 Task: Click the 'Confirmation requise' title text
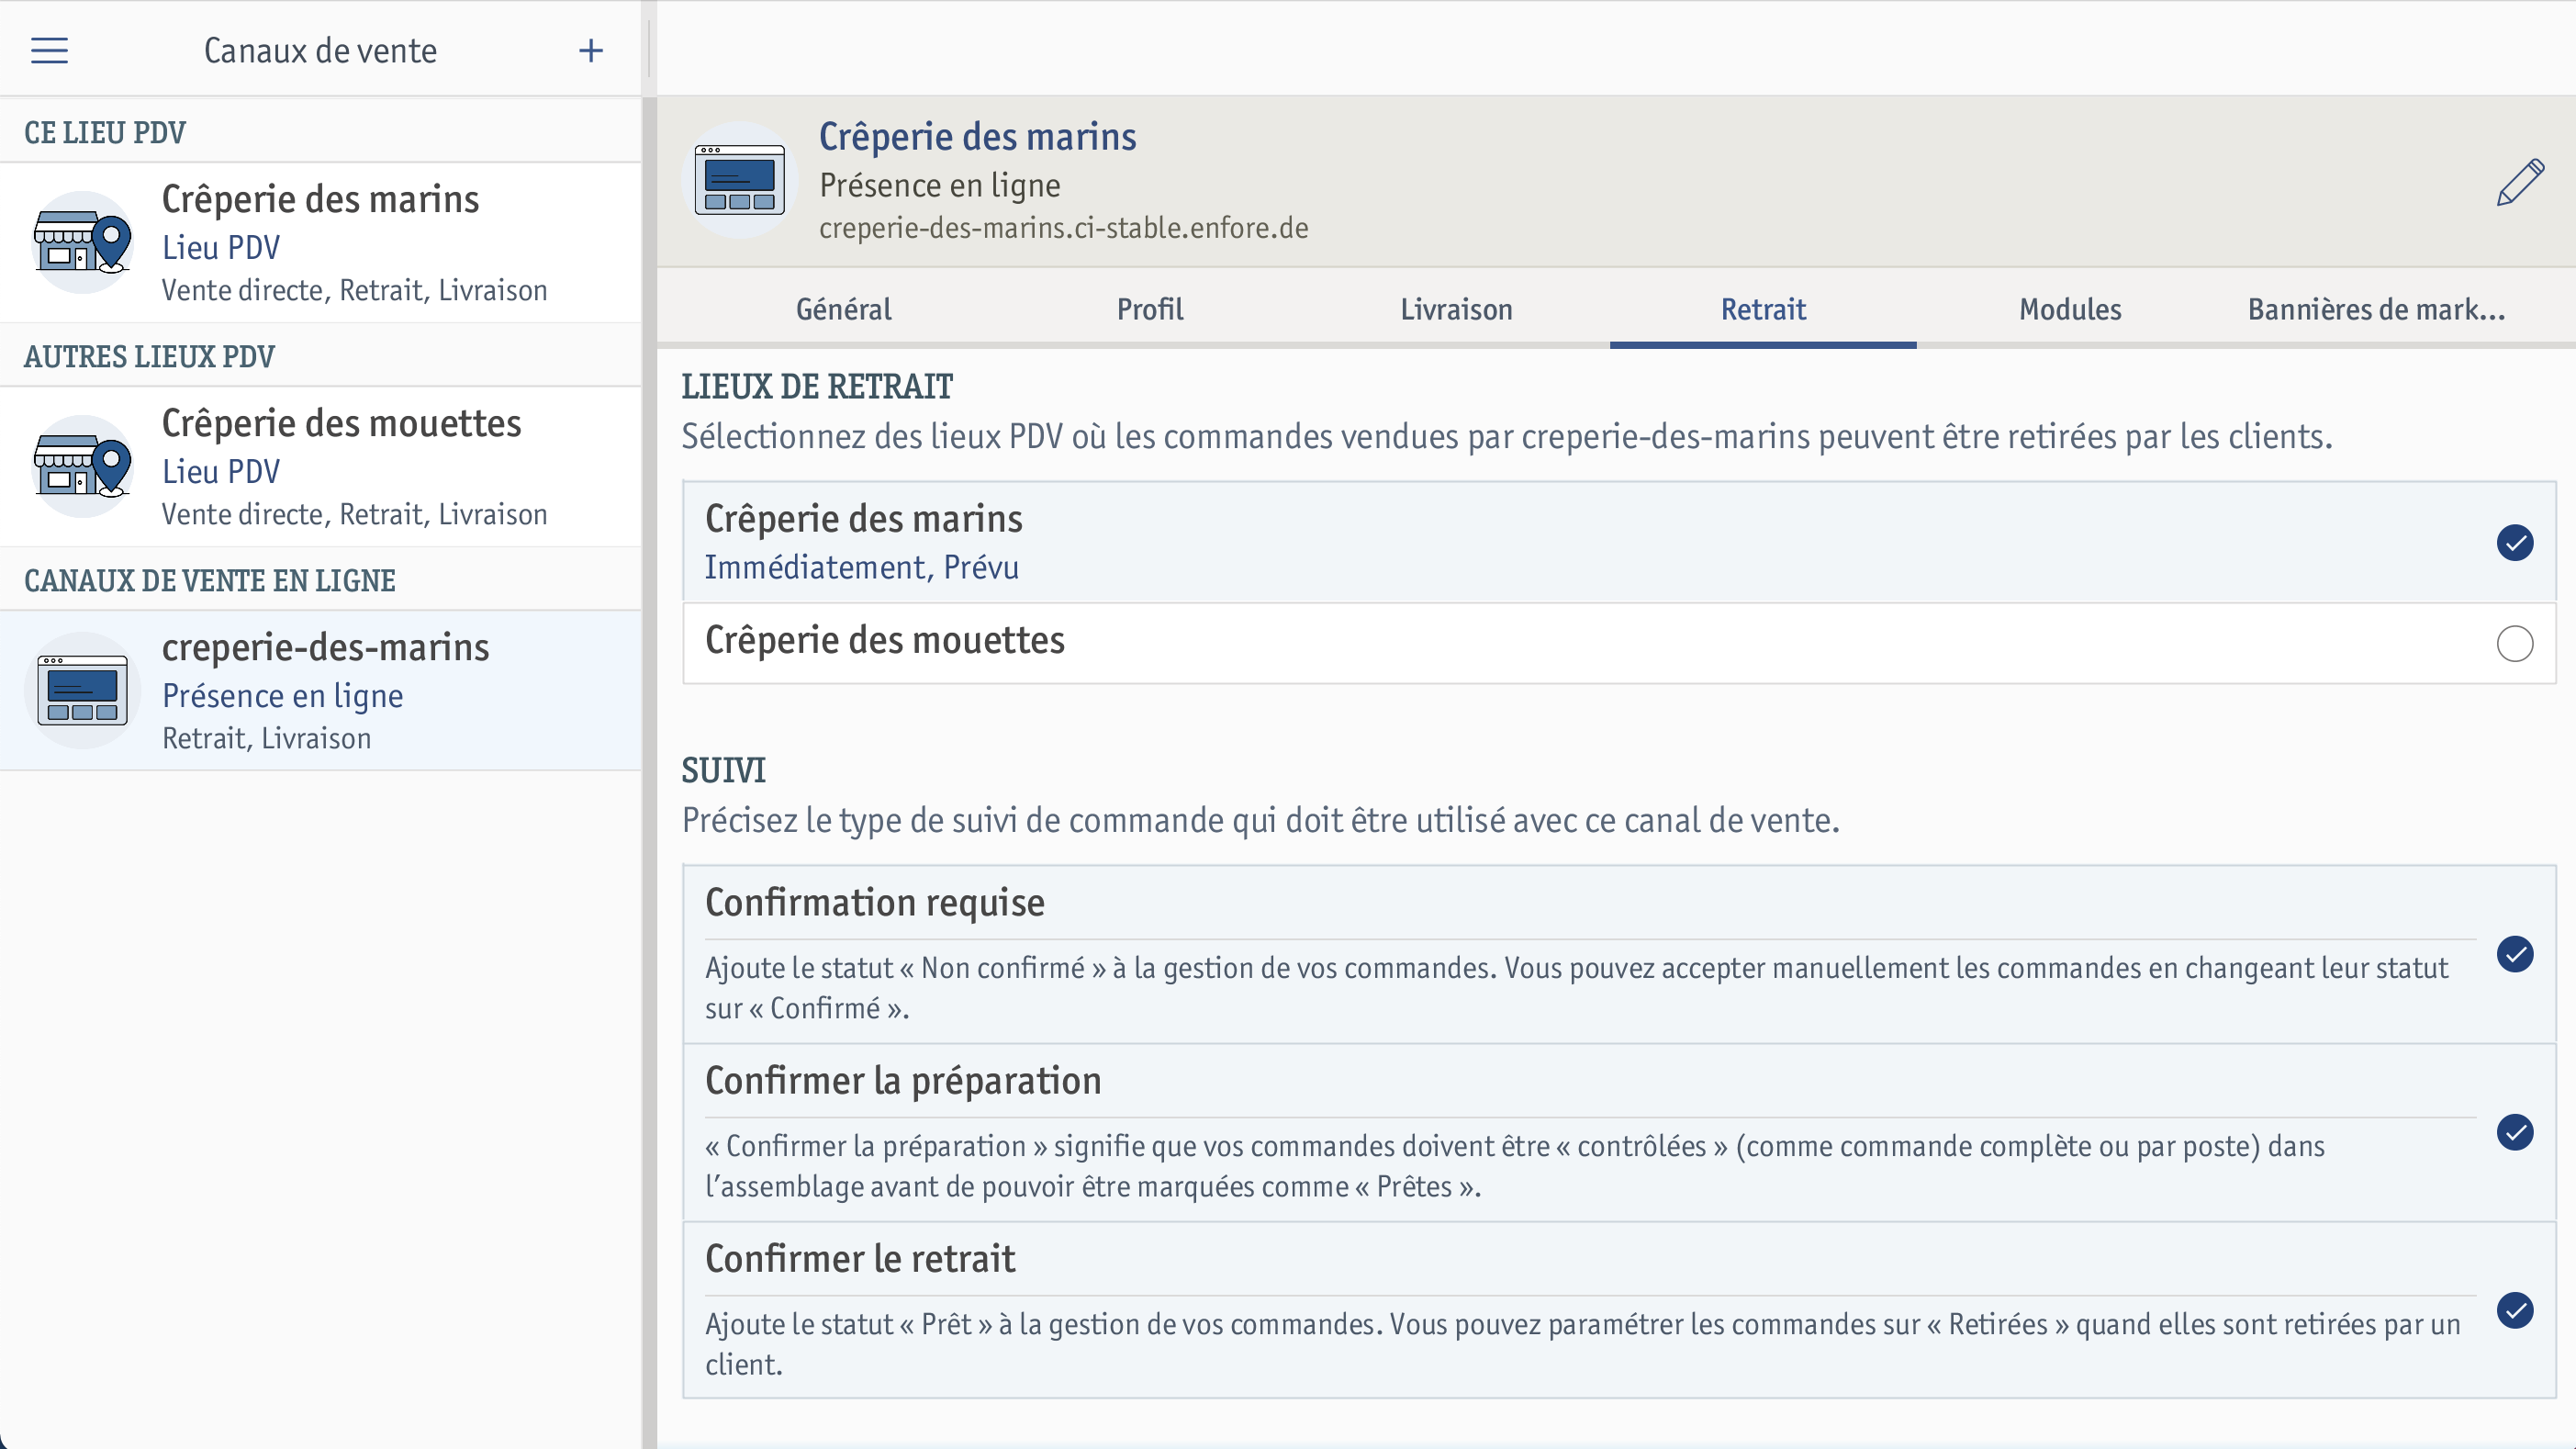pos(875,902)
